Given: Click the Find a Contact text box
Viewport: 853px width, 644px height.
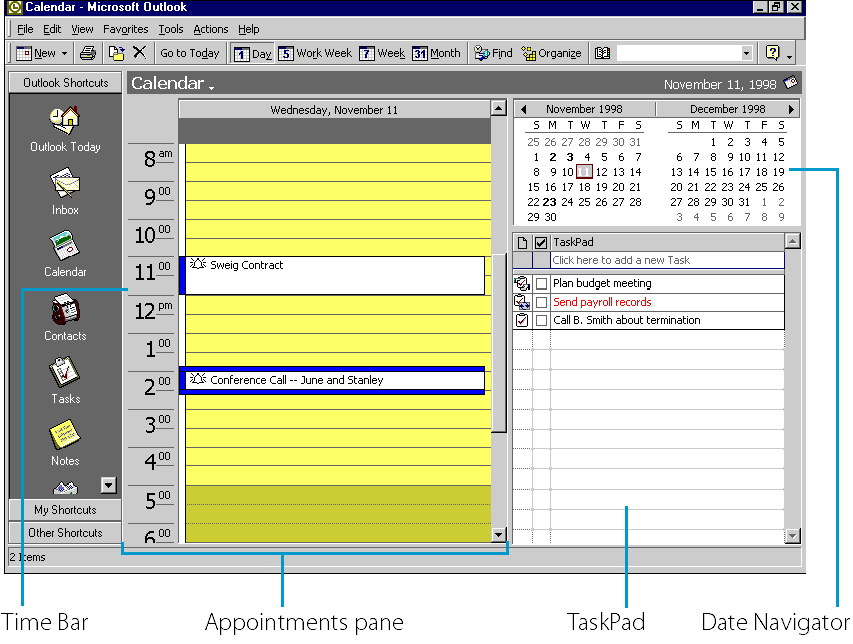Looking at the screenshot, I should (678, 53).
